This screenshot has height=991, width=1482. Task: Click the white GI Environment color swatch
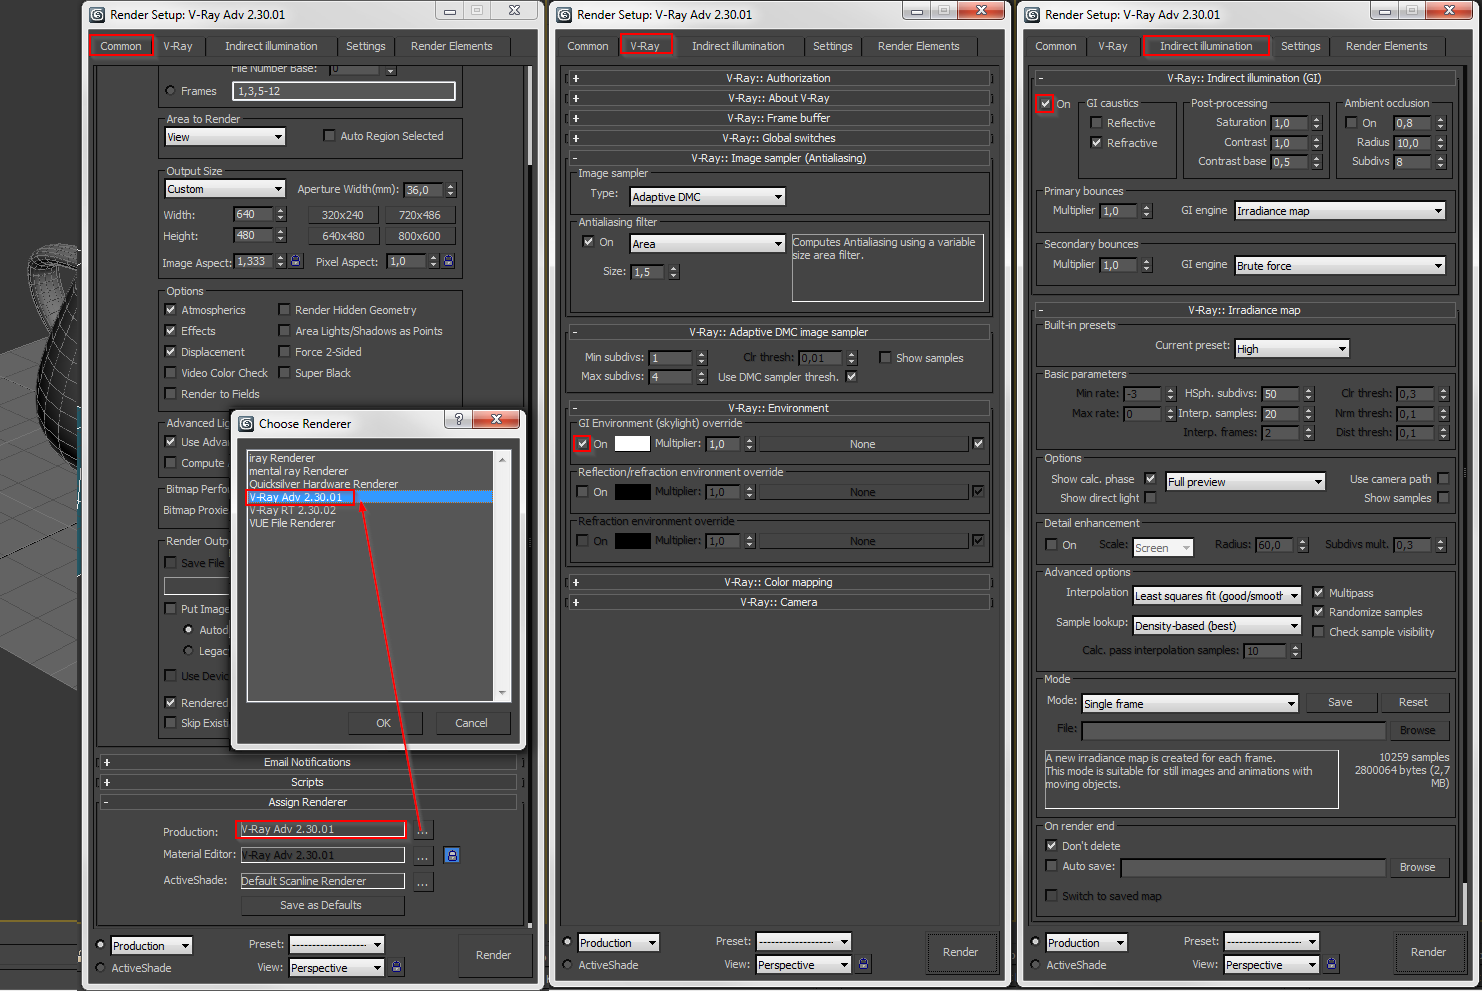click(x=632, y=443)
